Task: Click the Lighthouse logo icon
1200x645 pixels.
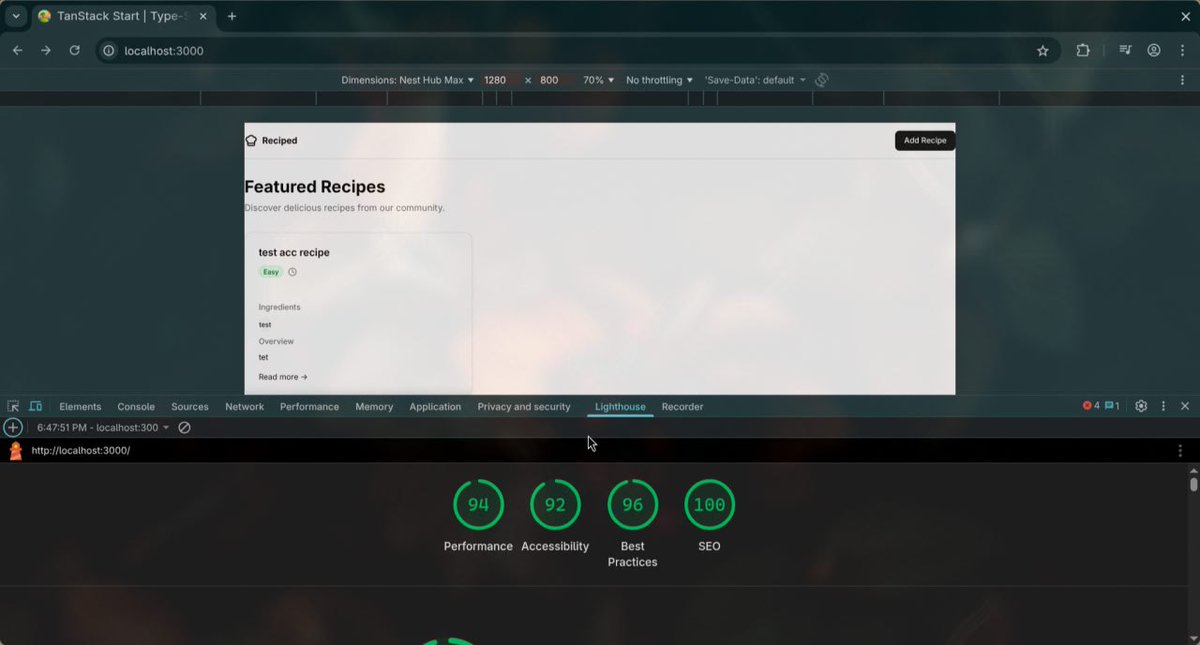Action: (15, 451)
